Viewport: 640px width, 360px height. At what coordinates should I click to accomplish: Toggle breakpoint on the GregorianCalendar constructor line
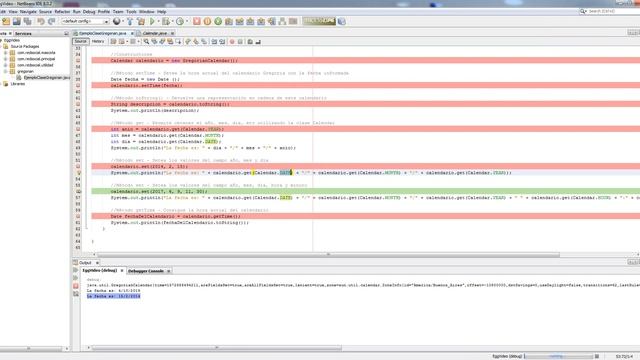click(78, 60)
